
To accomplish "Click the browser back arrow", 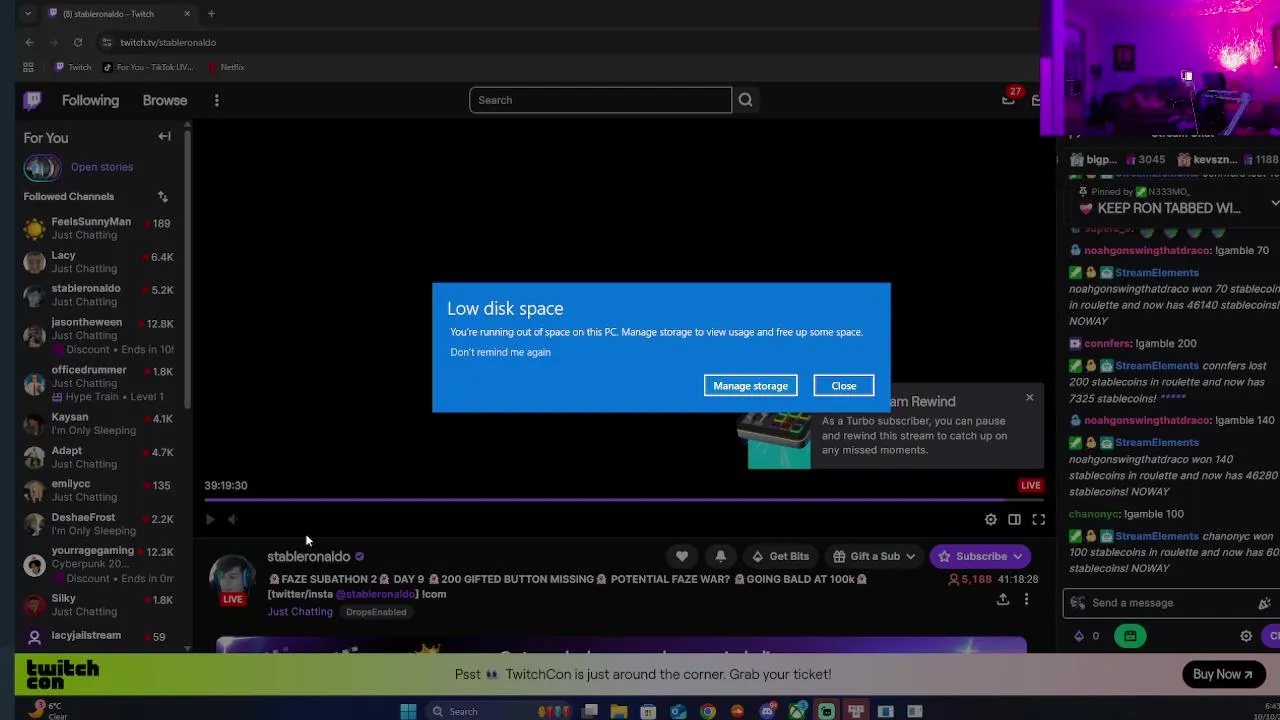I will [29, 42].
